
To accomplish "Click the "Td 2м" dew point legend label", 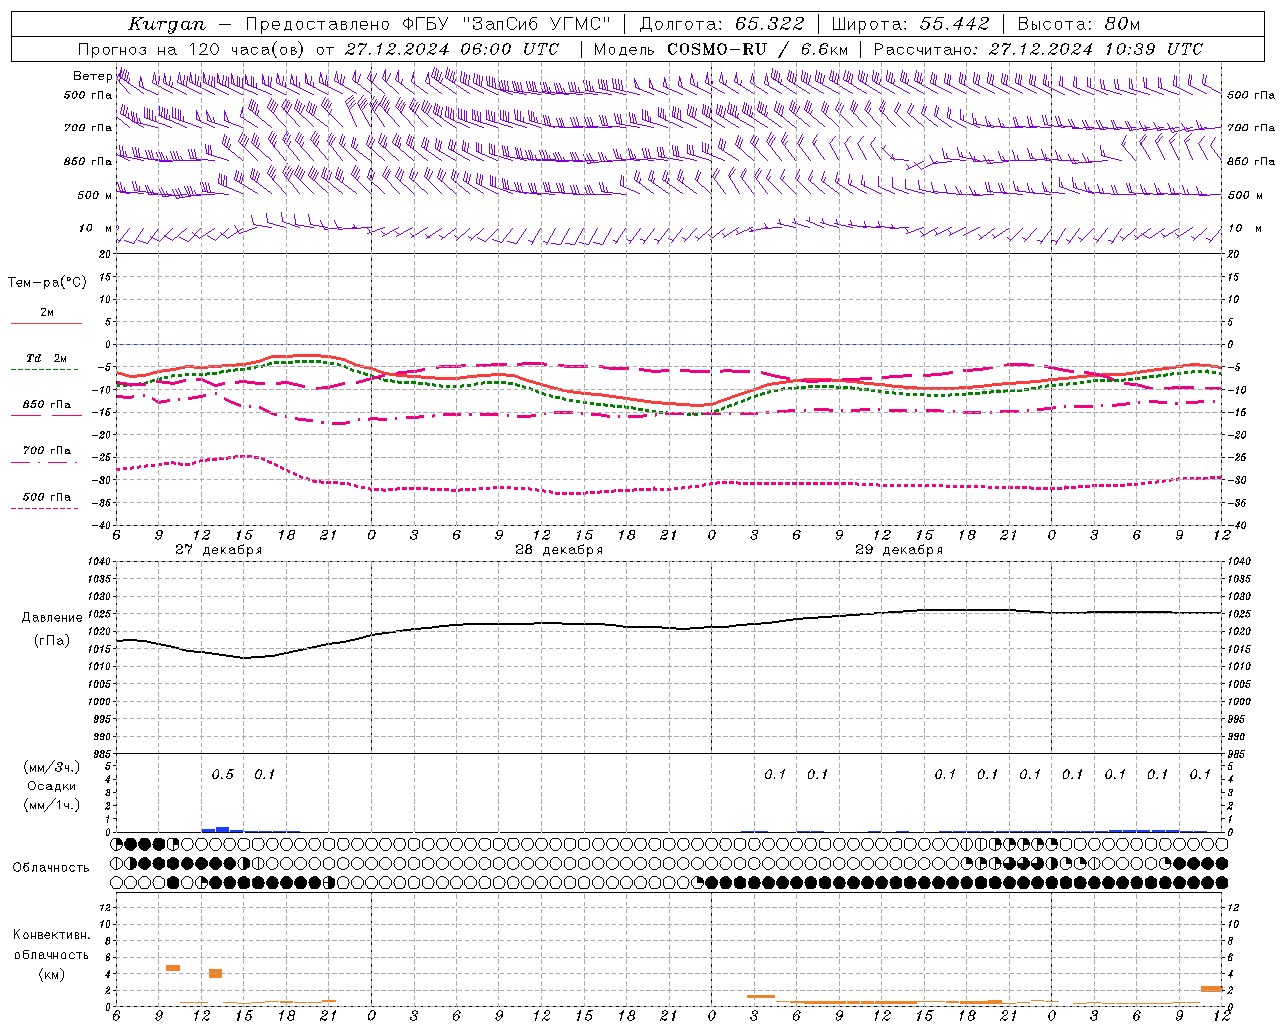I will pyautogui.click(x=46, y=358).
